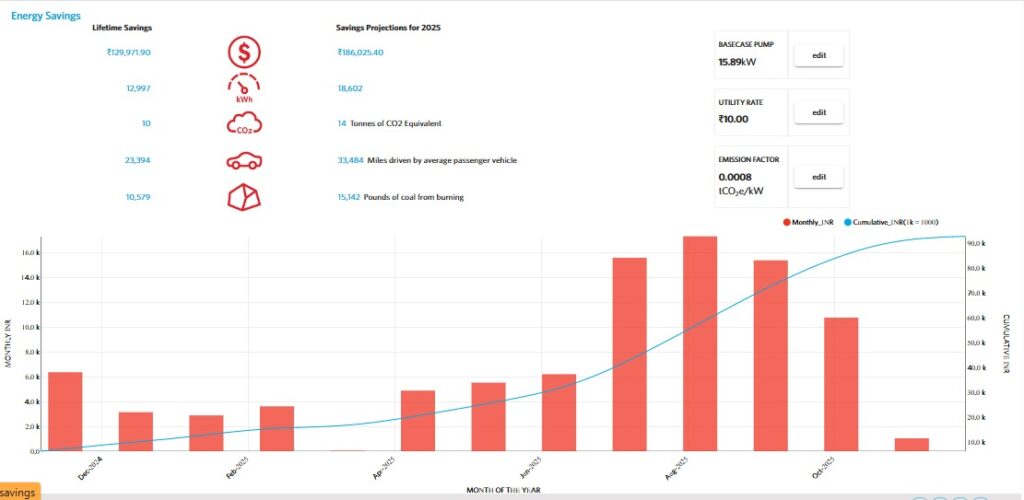The height and width of the screenshot is (500, 1024).
Task: Select the December 2024 bar
Action: 65,411
